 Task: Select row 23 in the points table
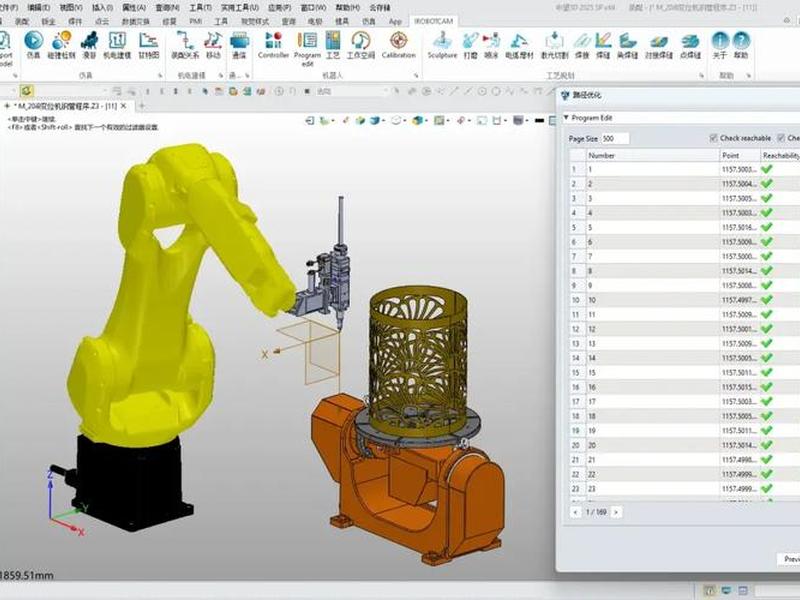[685, 489]
